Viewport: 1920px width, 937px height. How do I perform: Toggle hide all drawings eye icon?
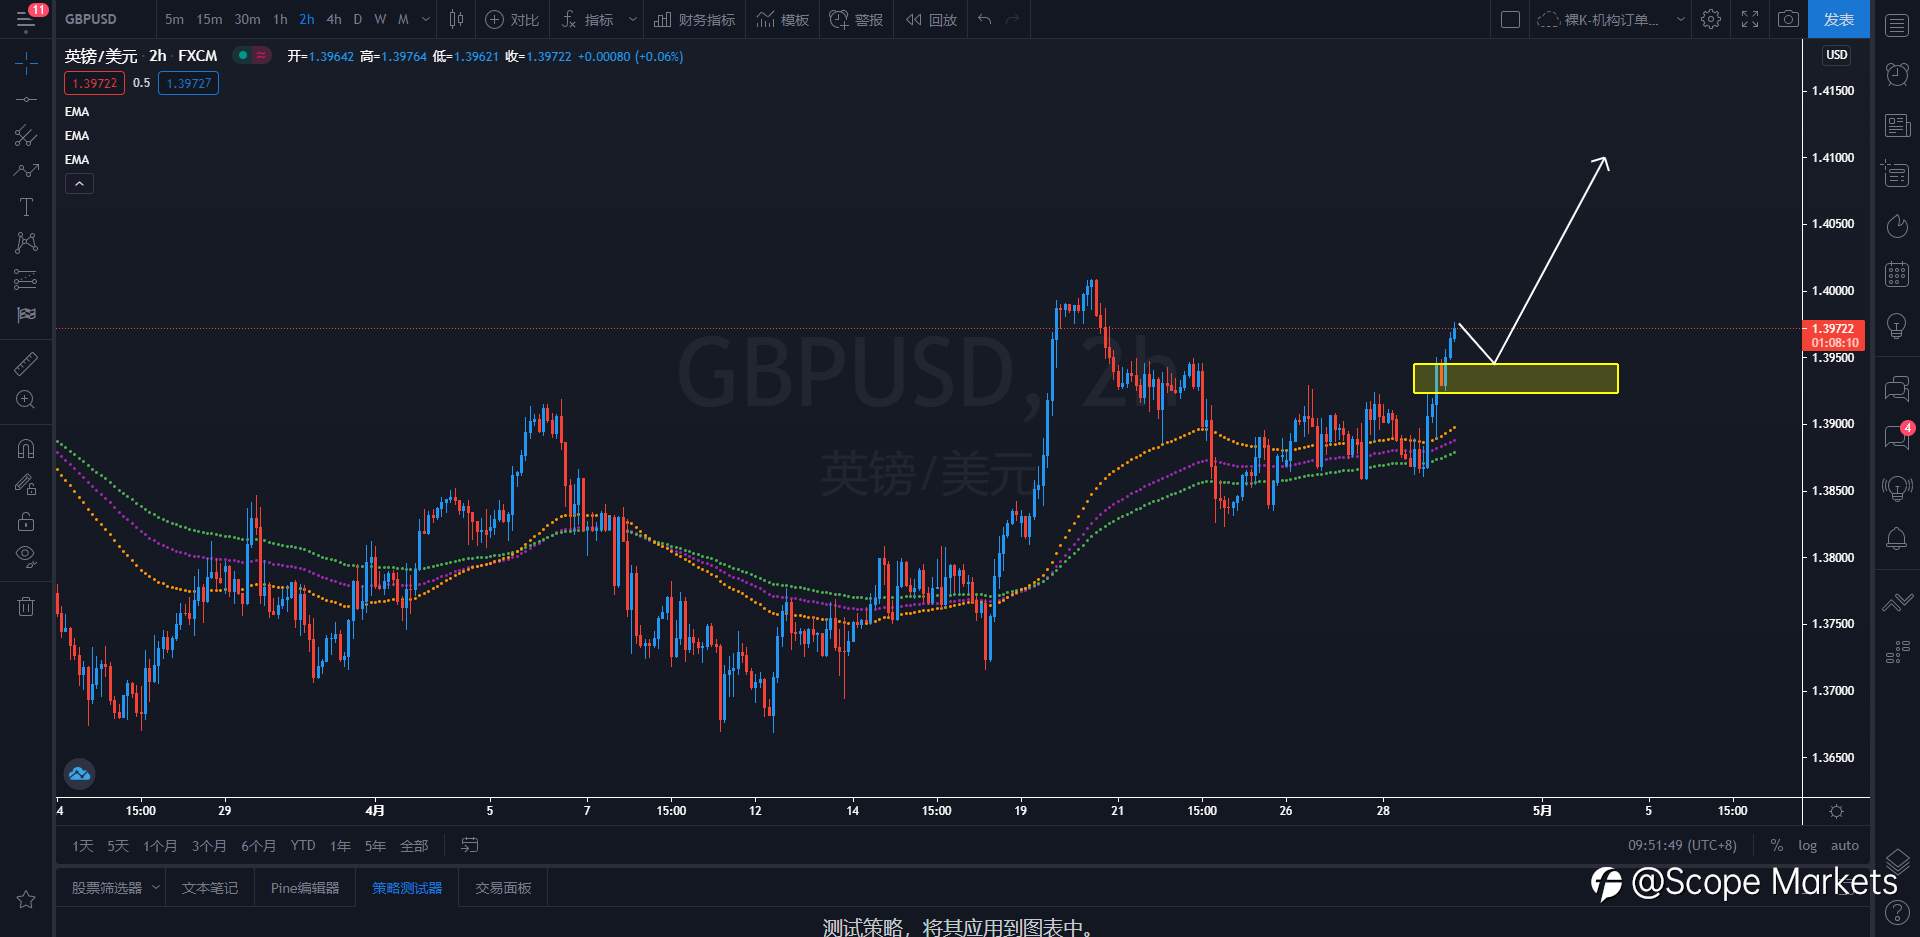26,557
